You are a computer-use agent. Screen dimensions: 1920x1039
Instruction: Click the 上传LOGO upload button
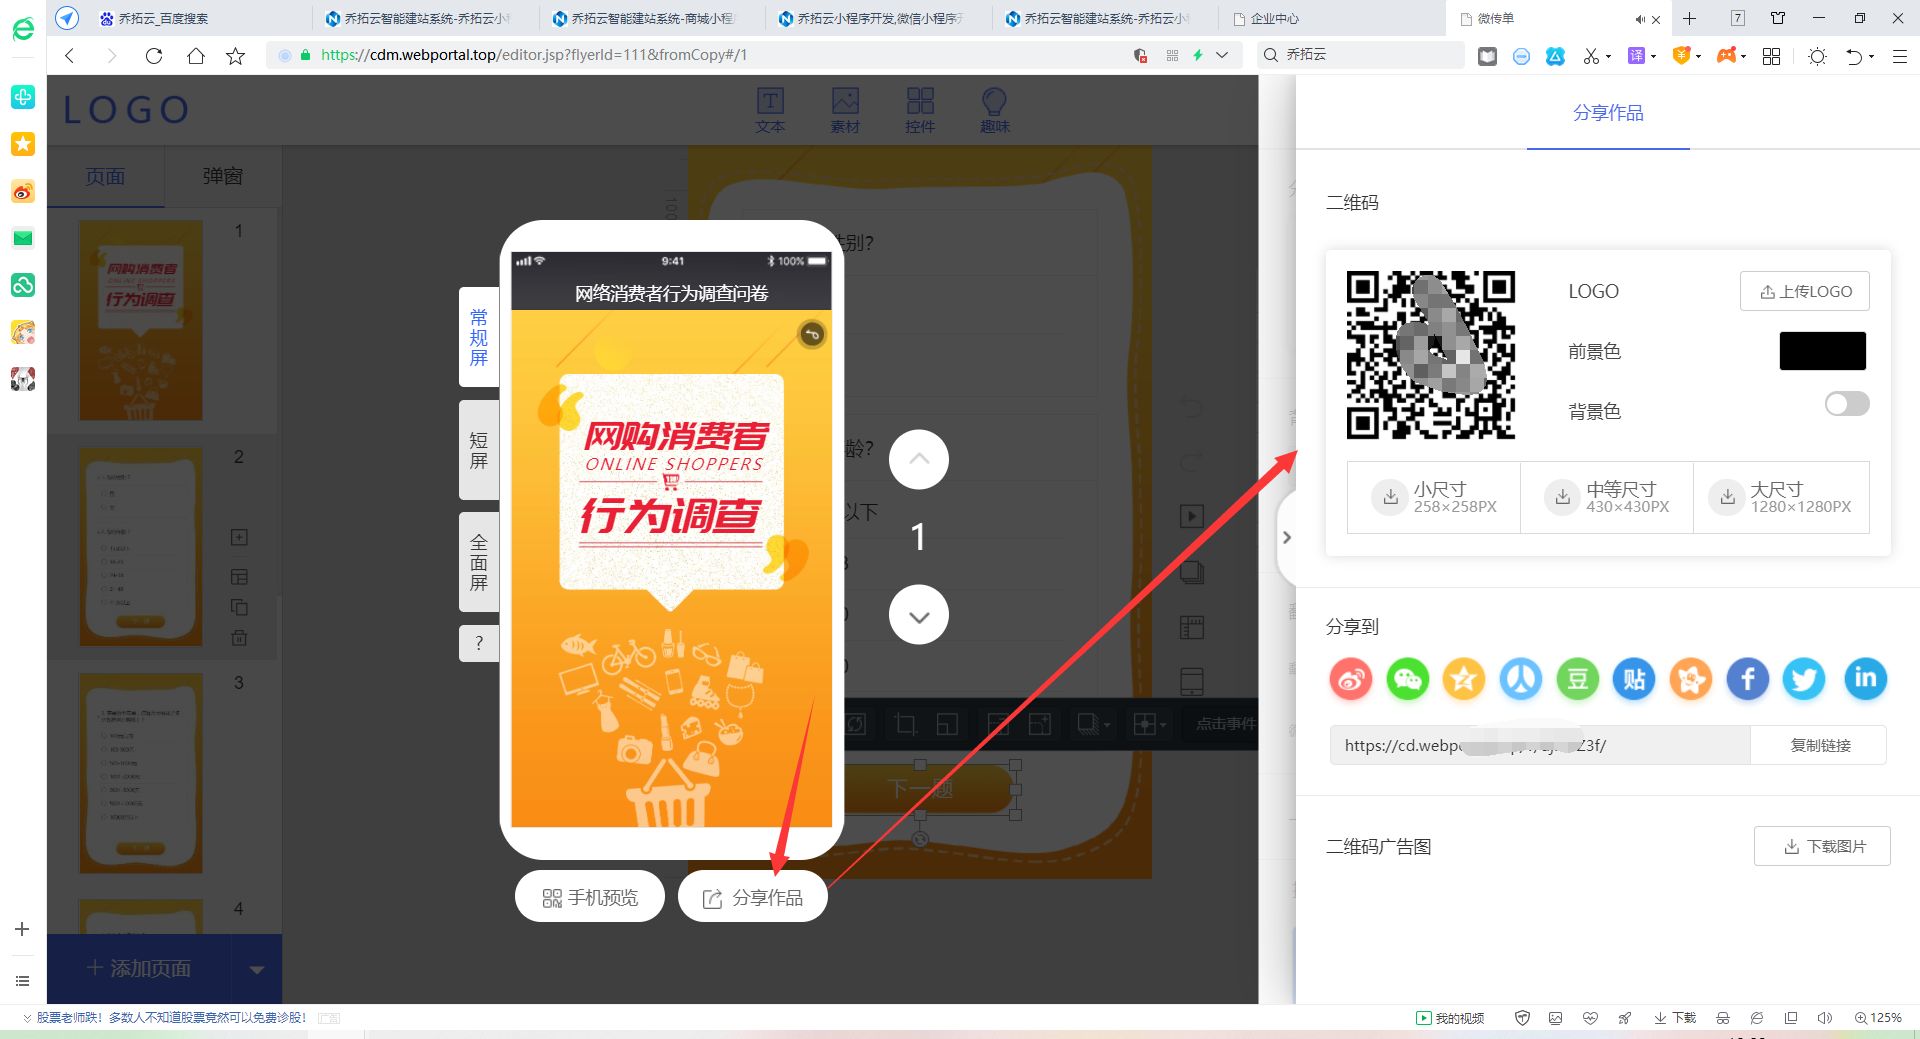(x=1805, y=291)
